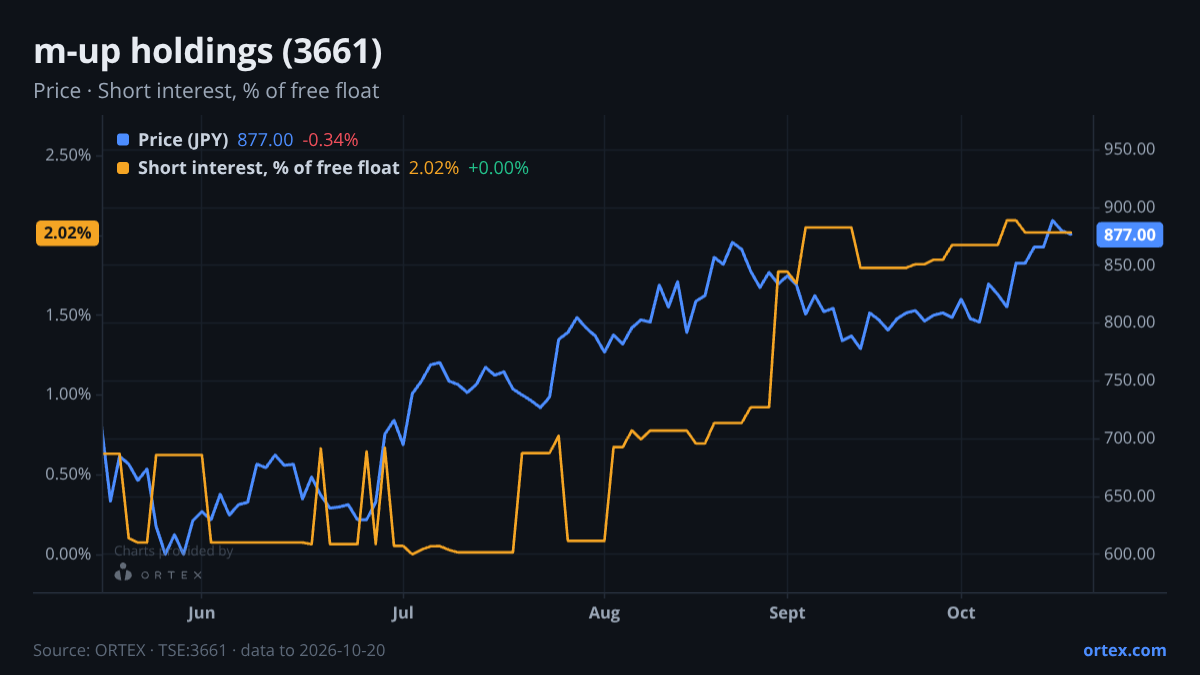Click the Jul x-axis label

(x=403, y=612)
